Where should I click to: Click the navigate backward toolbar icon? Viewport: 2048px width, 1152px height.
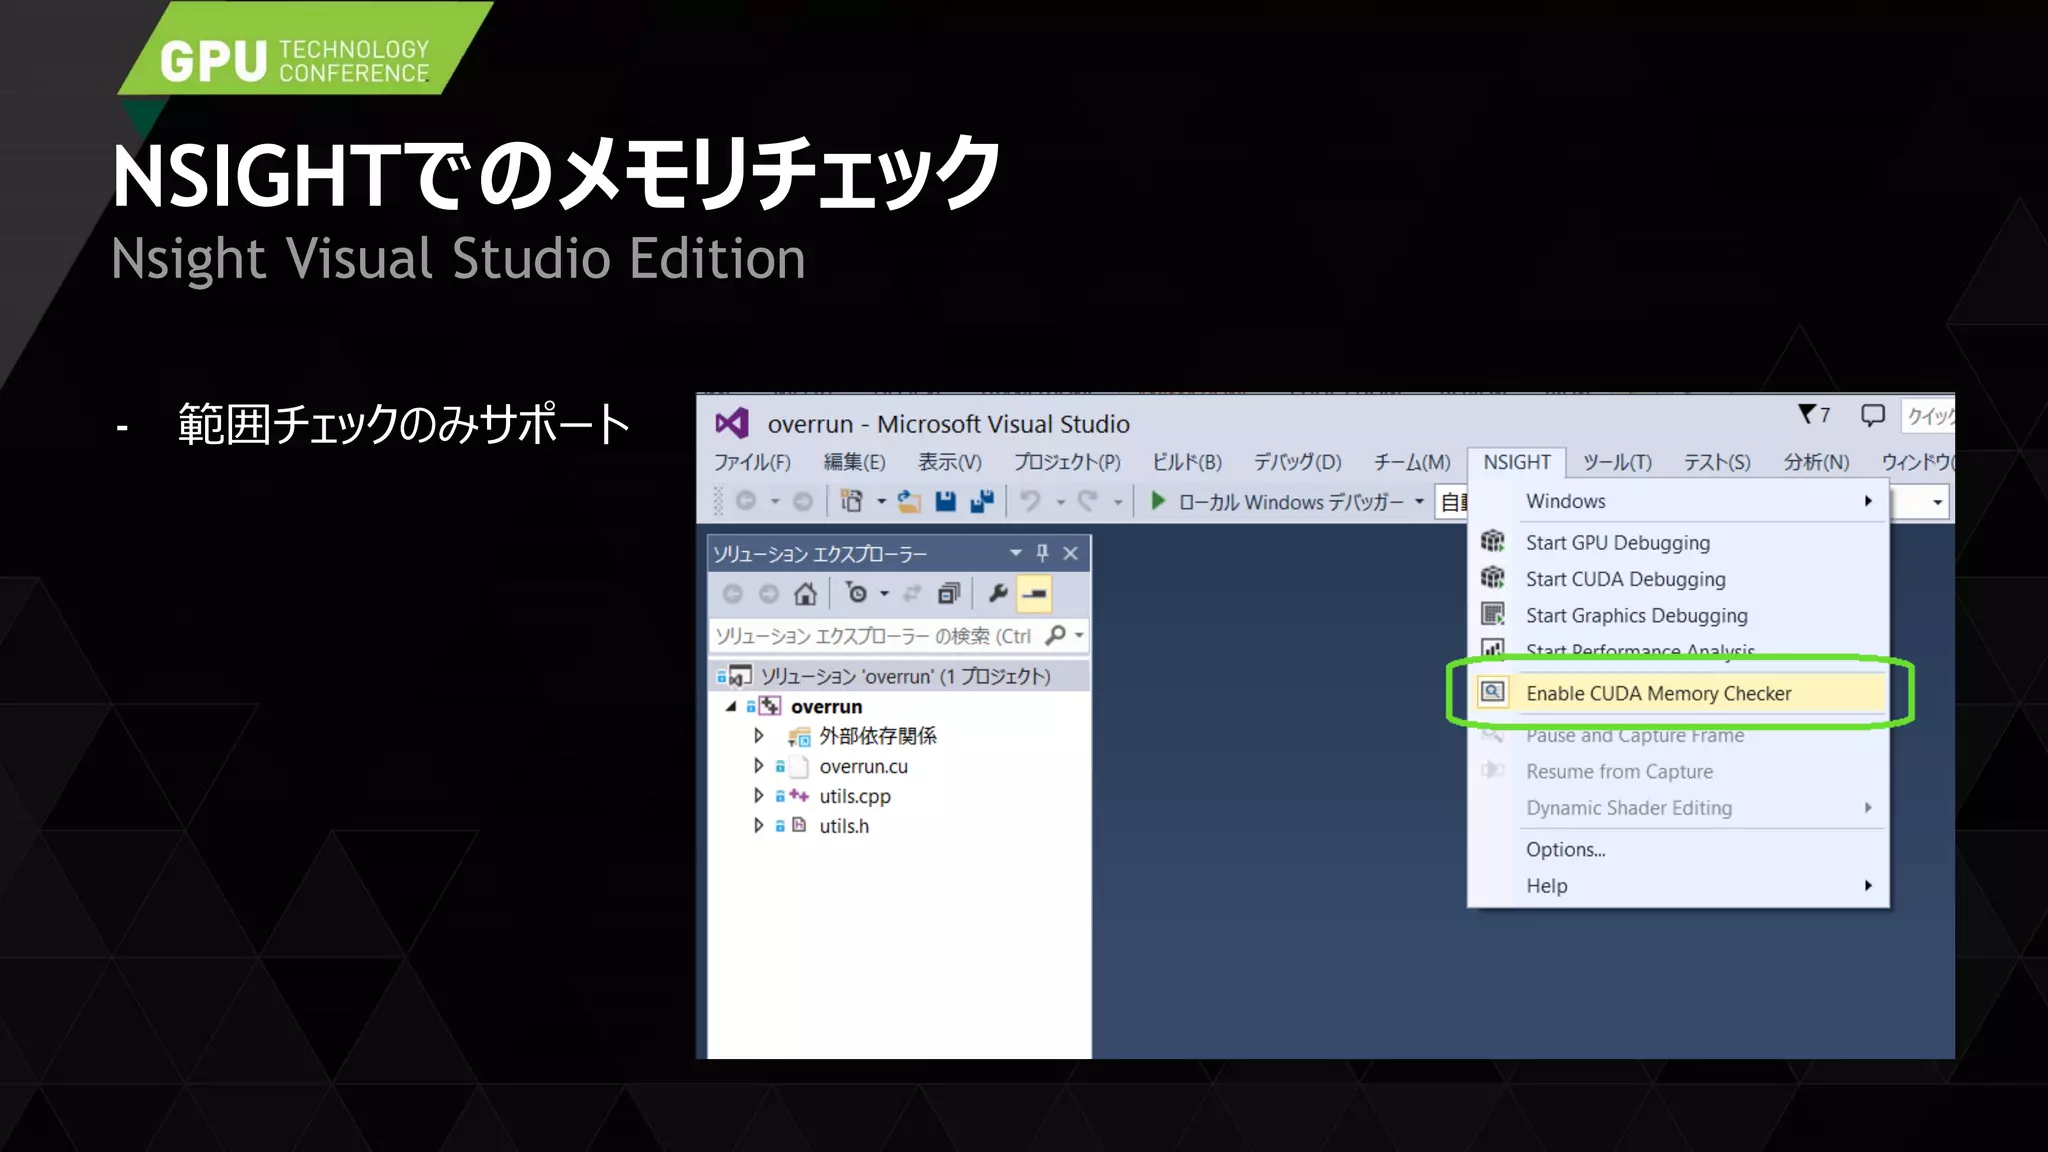pos(746,501)
